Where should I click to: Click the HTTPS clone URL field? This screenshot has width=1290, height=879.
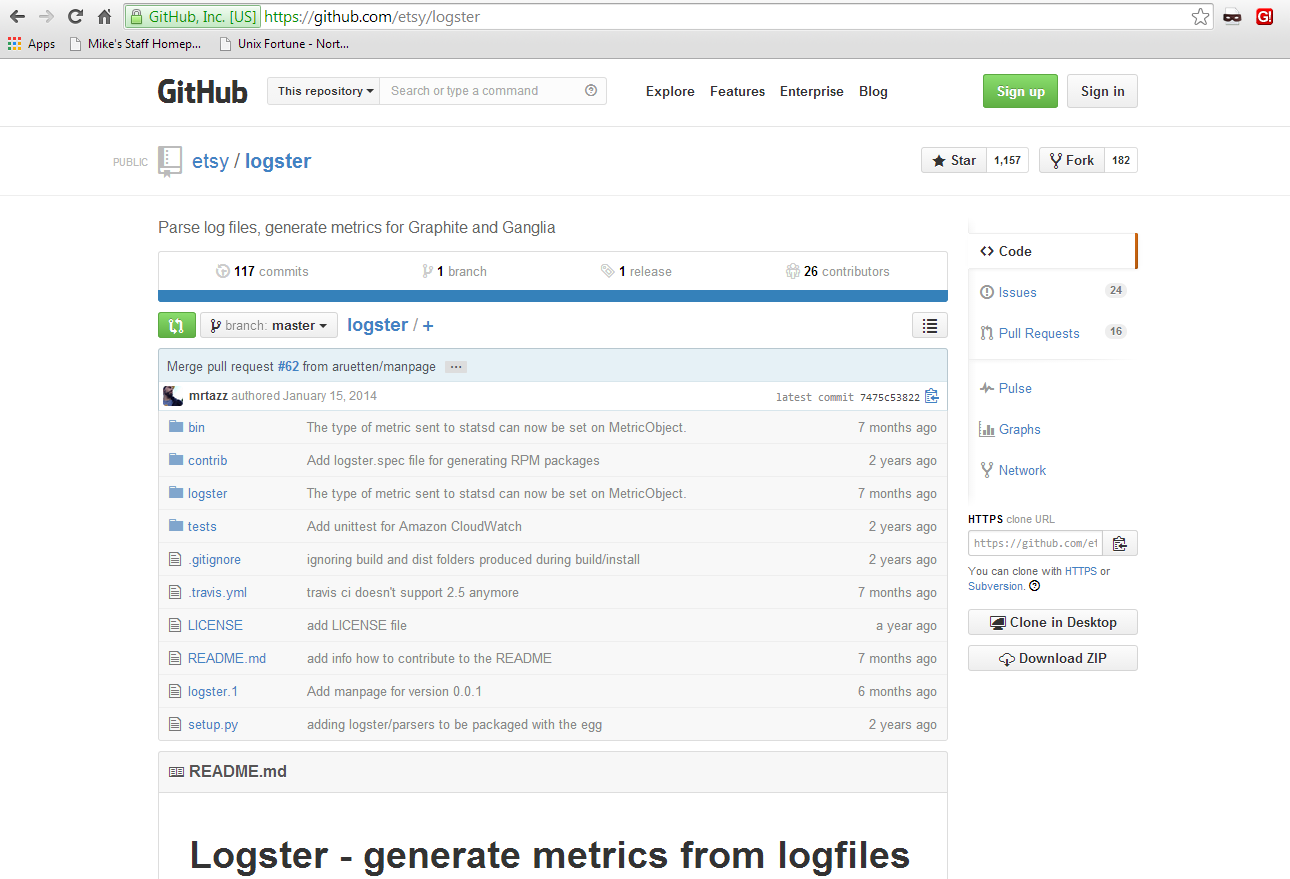pos(1035,543)
